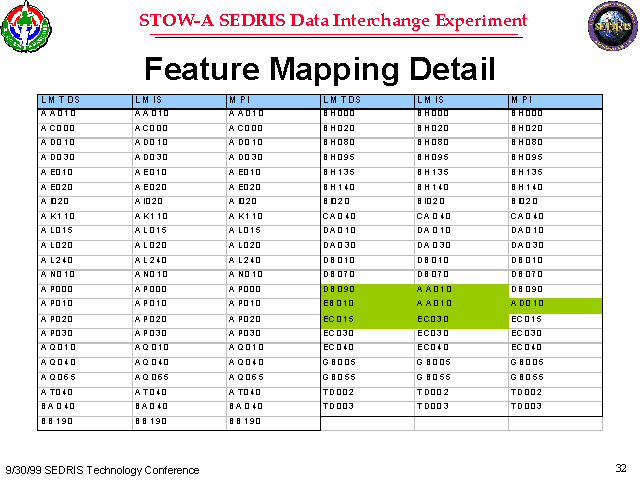Click green AD010 cell in right MPI column

click(527, 305)
